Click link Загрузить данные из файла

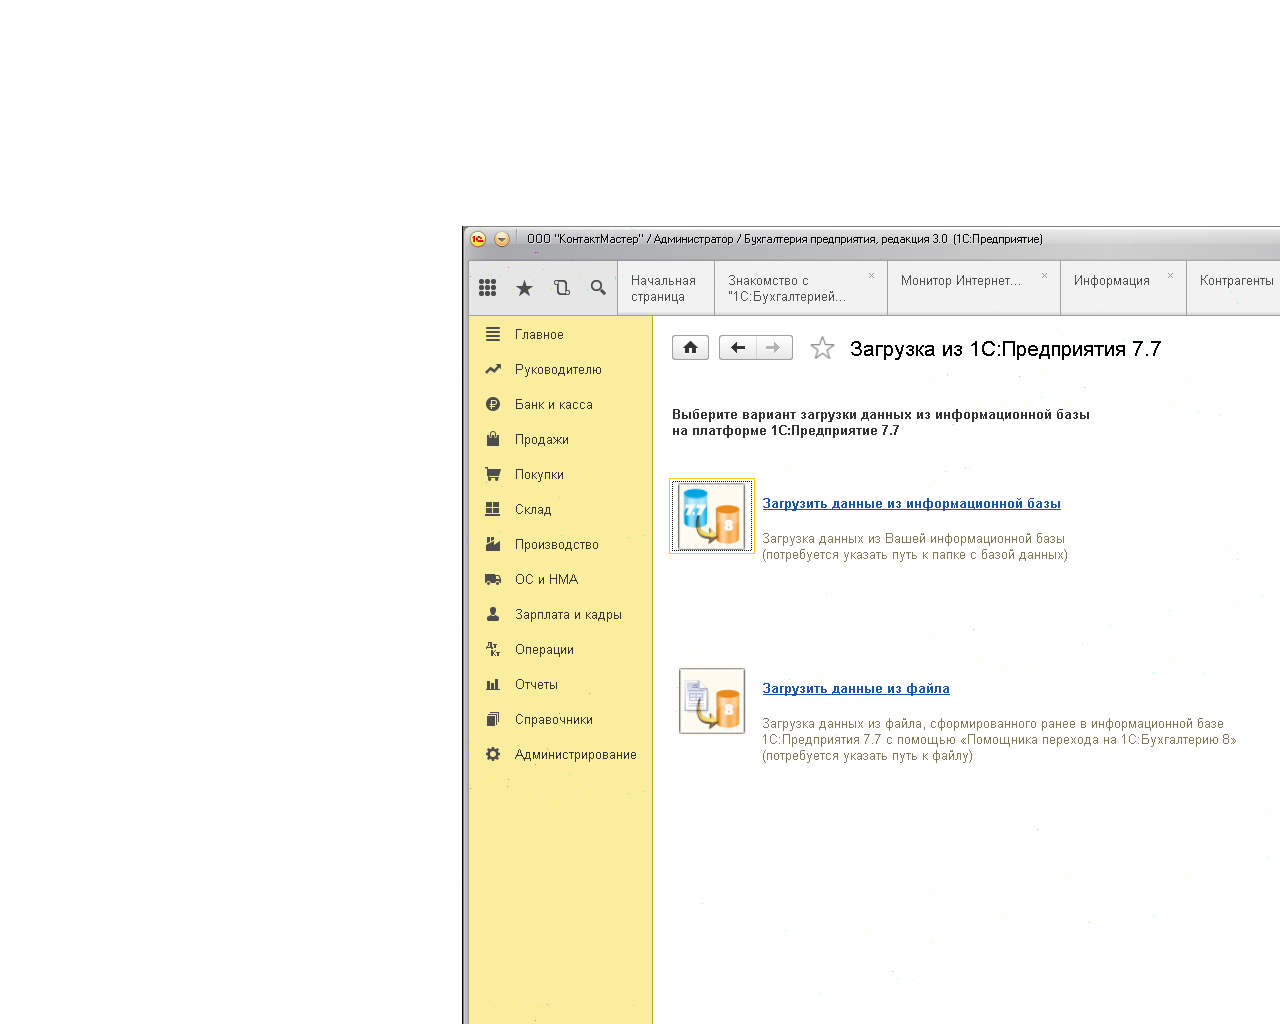[856, 689]
